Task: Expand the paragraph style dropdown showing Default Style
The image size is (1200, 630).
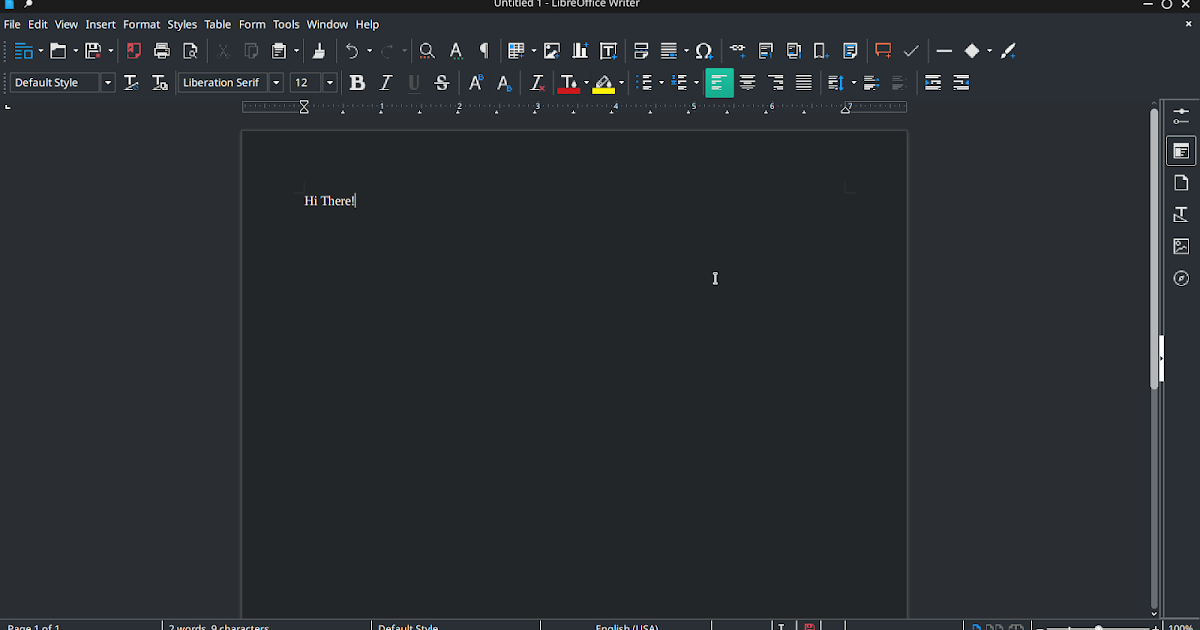Action: click(107, 83)
